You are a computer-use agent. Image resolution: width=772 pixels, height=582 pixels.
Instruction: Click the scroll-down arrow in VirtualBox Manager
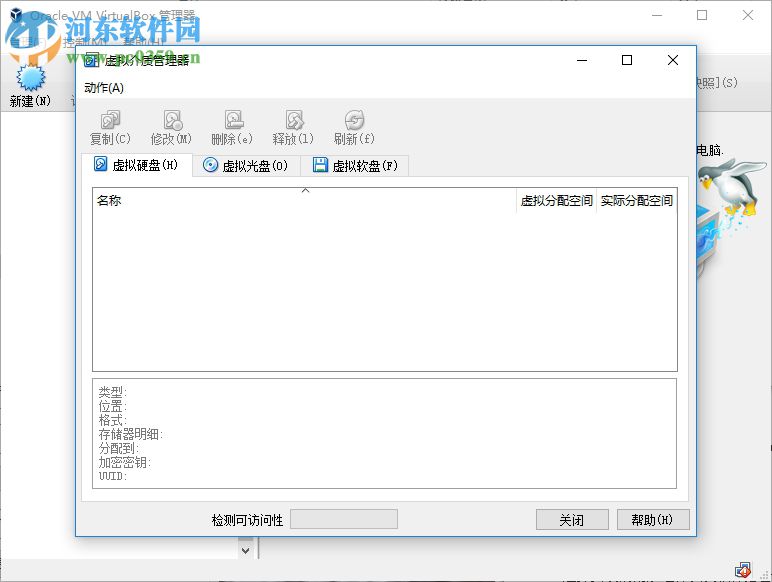[x=246, y=550]
